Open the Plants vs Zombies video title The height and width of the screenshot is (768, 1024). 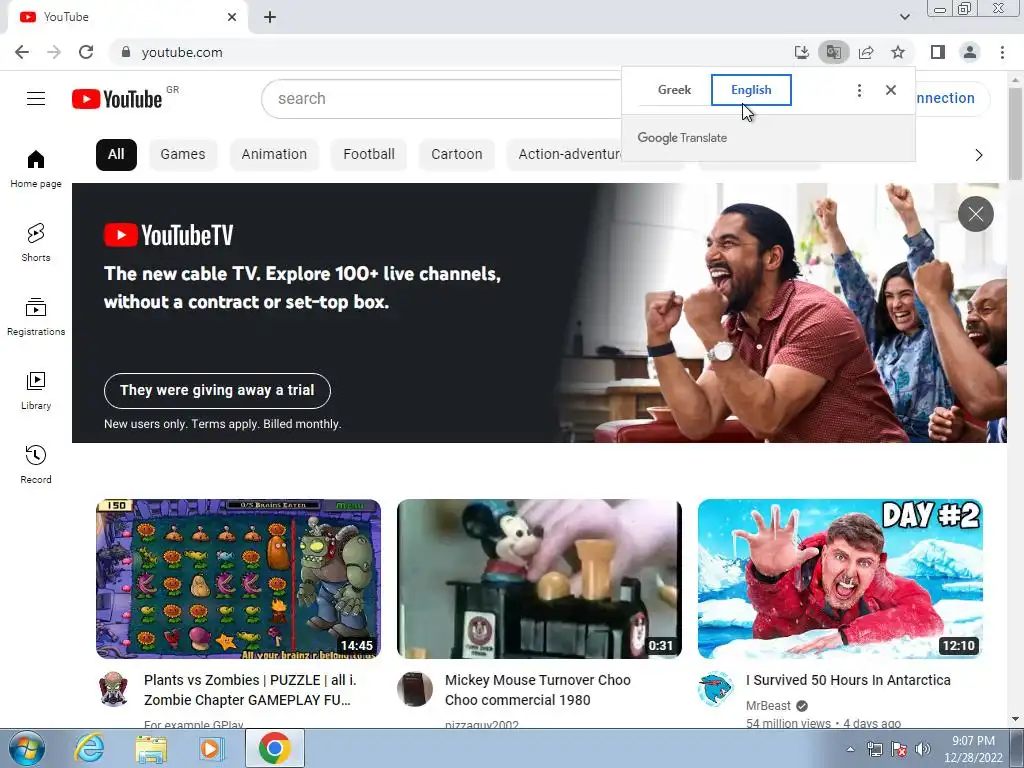[x=250, y=690]
